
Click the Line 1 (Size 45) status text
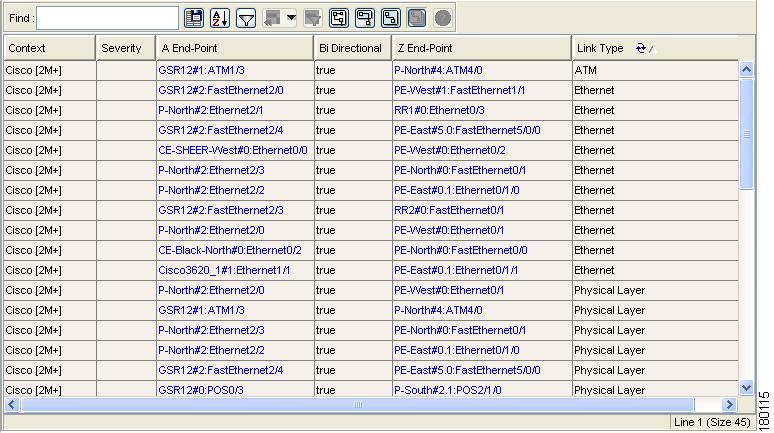coord(712,422)
